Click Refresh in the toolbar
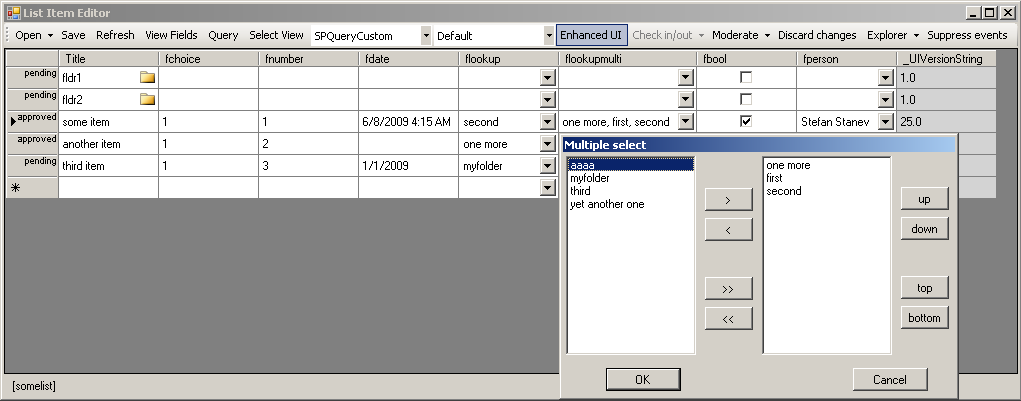This screenshot has width=1021, height=401. pyautogui.click(x=115, y=35)
